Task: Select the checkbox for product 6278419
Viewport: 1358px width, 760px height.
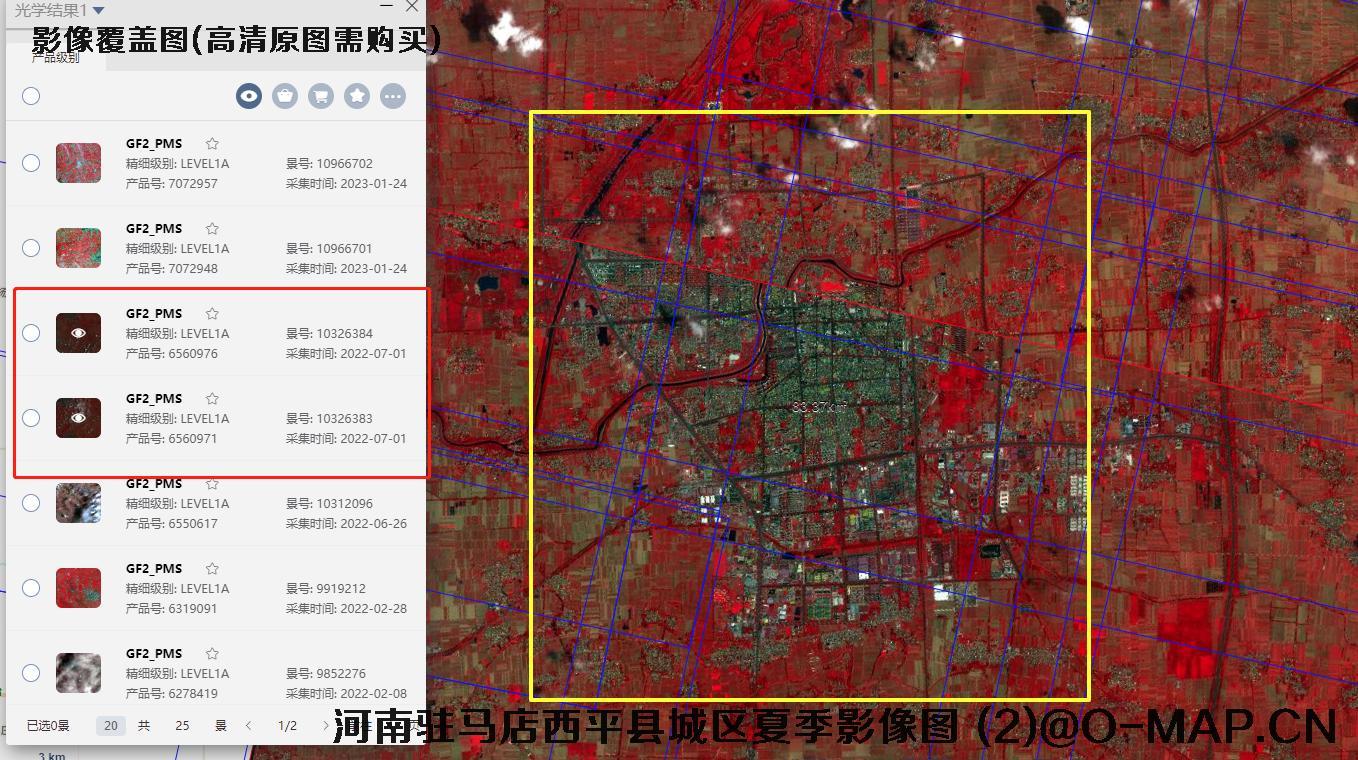Action: [x=31, y=673]
